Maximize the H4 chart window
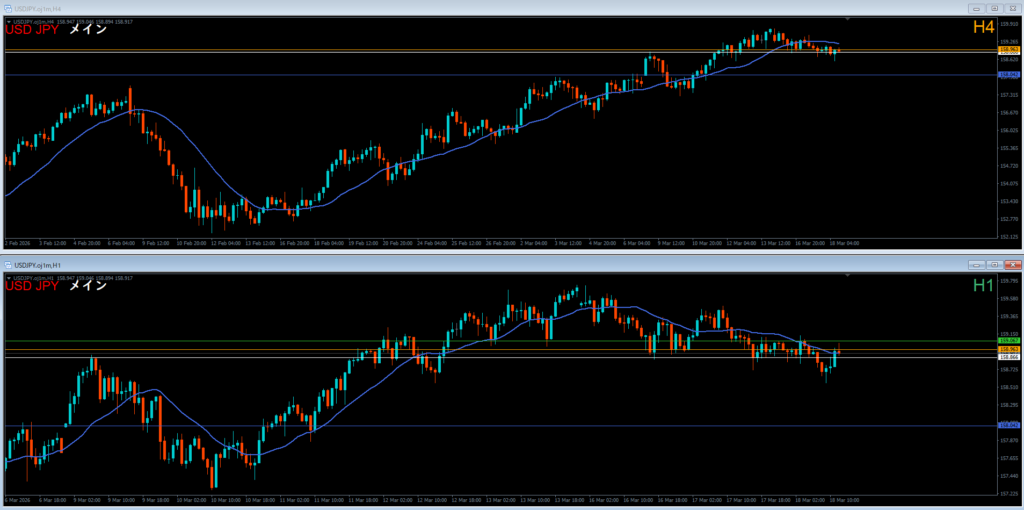The height and width of the screenshot is (510, 1024). point(994,8)
